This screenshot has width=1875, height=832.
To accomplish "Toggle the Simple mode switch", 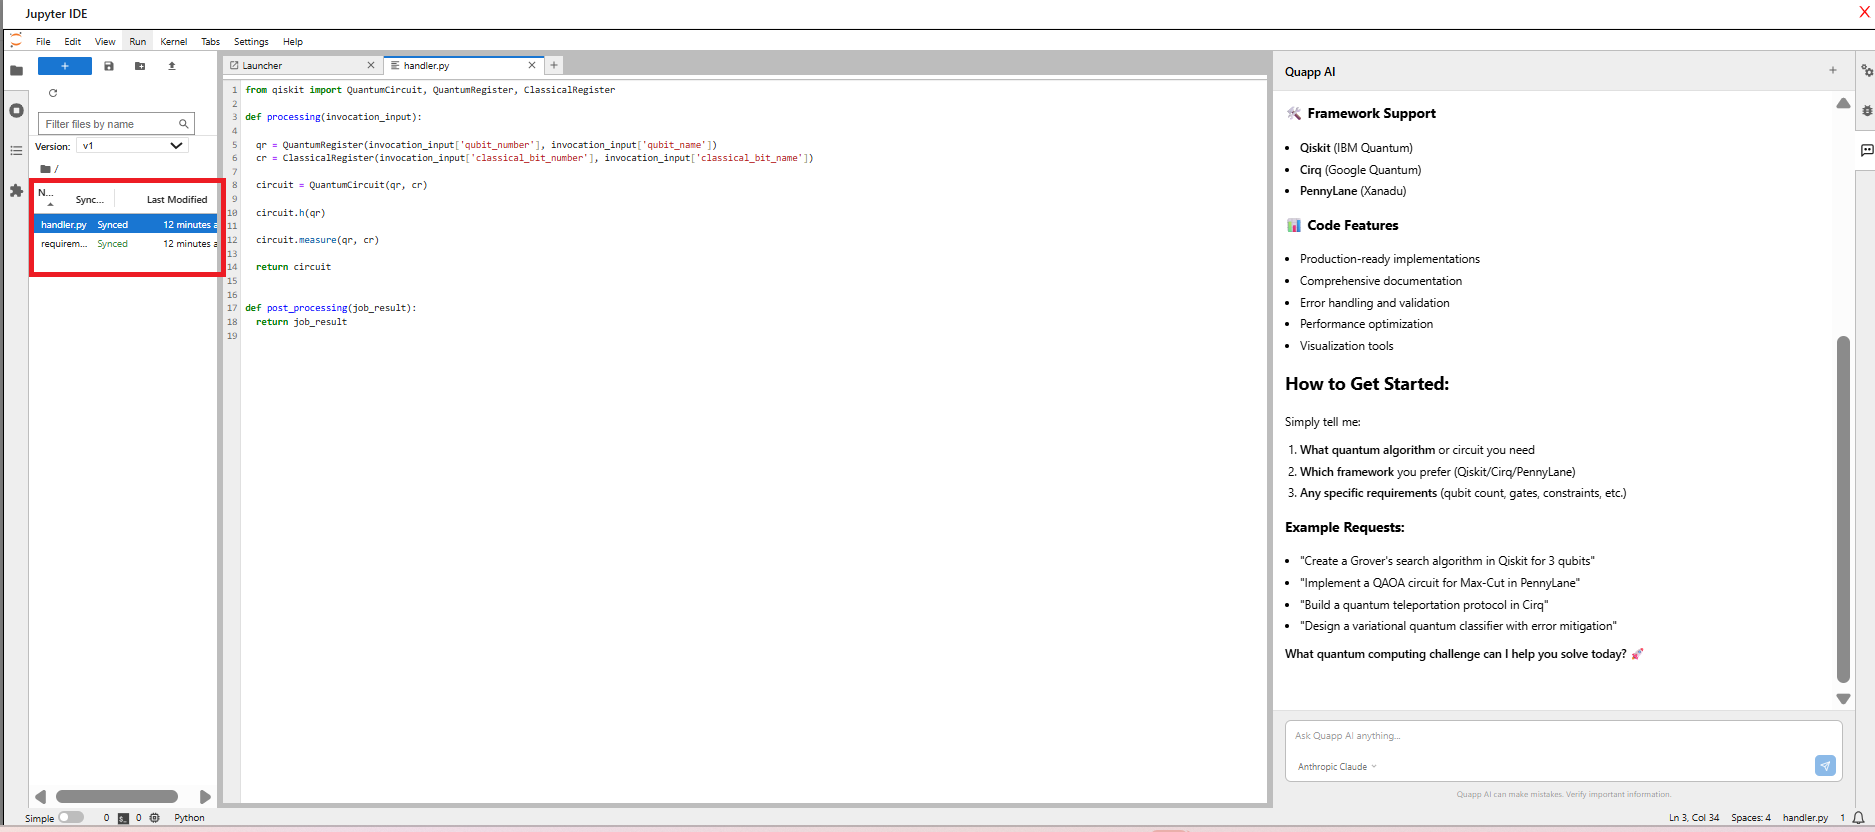I will [x=70, y=817].
